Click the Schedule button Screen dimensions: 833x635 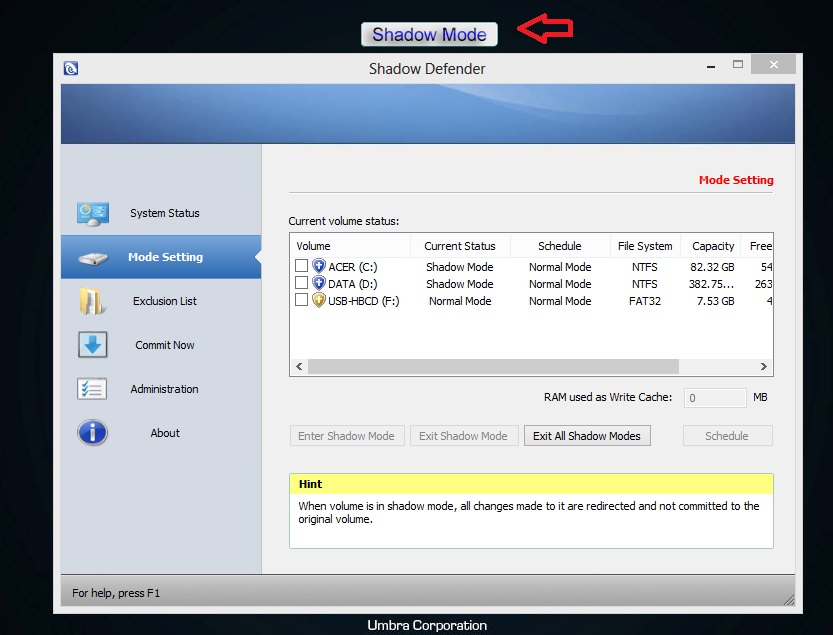727,436
